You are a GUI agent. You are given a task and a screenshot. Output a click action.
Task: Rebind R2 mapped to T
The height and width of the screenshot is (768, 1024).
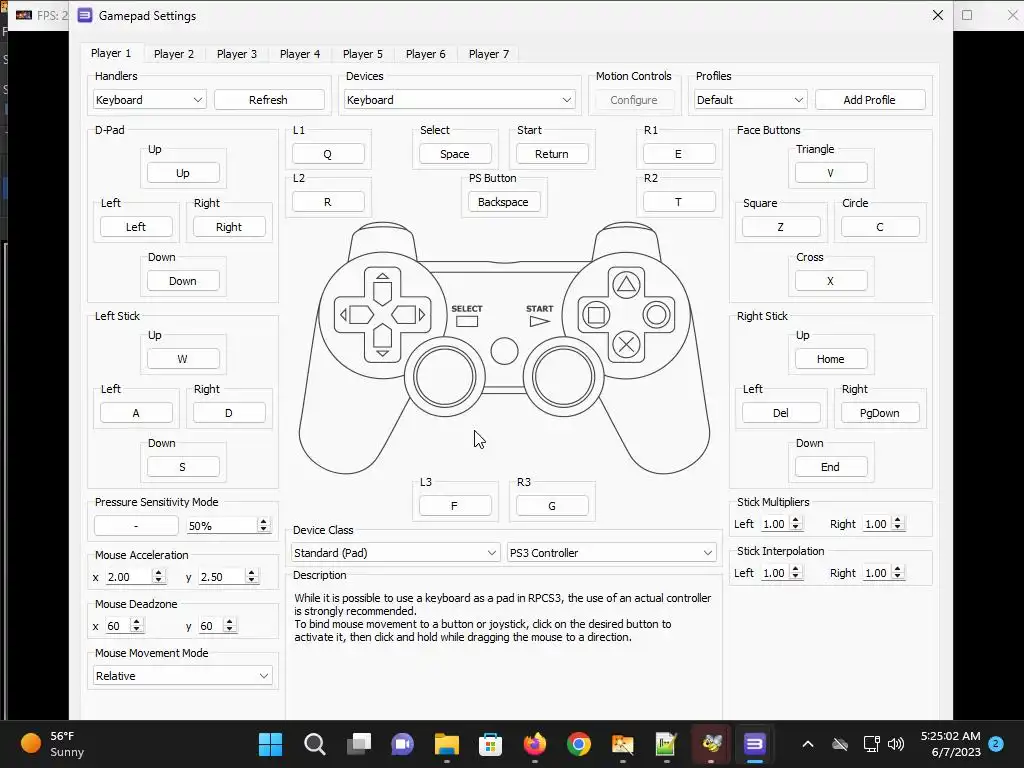[x=679, y=202]
